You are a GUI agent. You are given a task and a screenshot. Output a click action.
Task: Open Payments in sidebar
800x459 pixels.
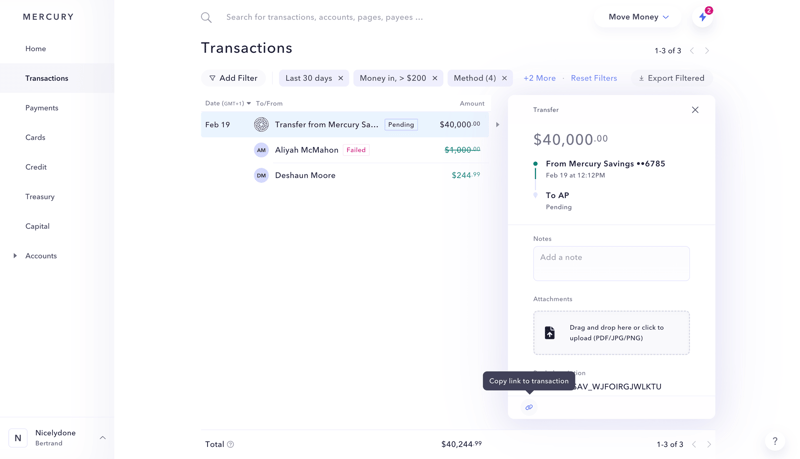click(42, 108)
